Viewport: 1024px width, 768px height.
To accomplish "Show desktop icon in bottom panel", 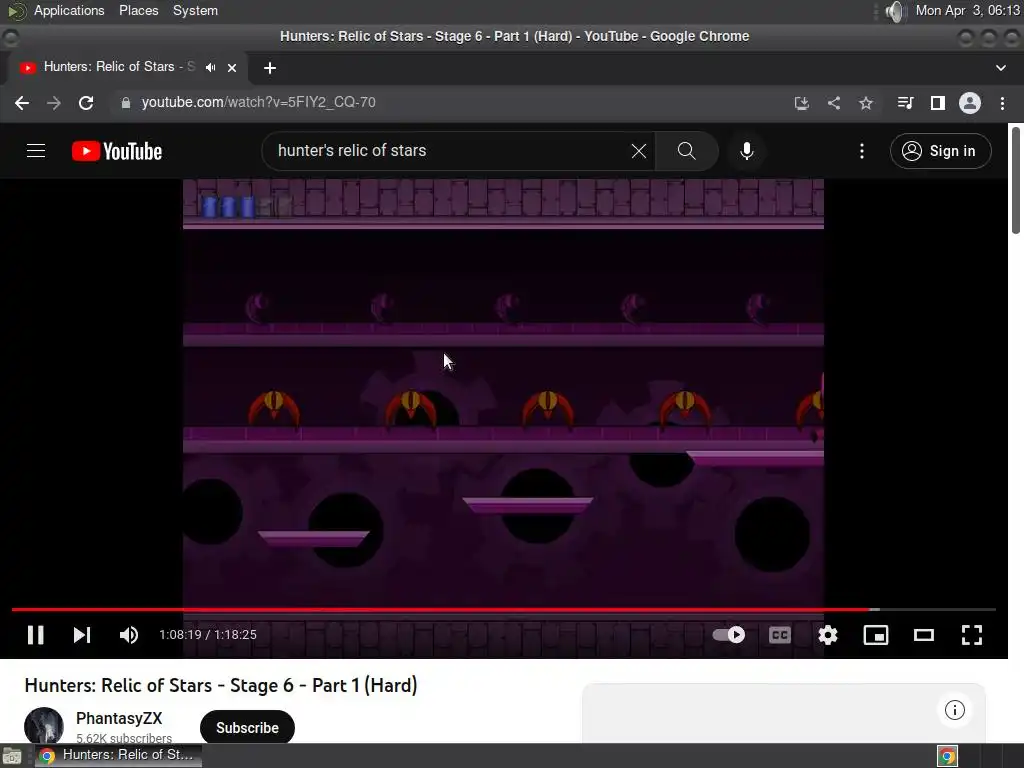I will click(12, 756).
